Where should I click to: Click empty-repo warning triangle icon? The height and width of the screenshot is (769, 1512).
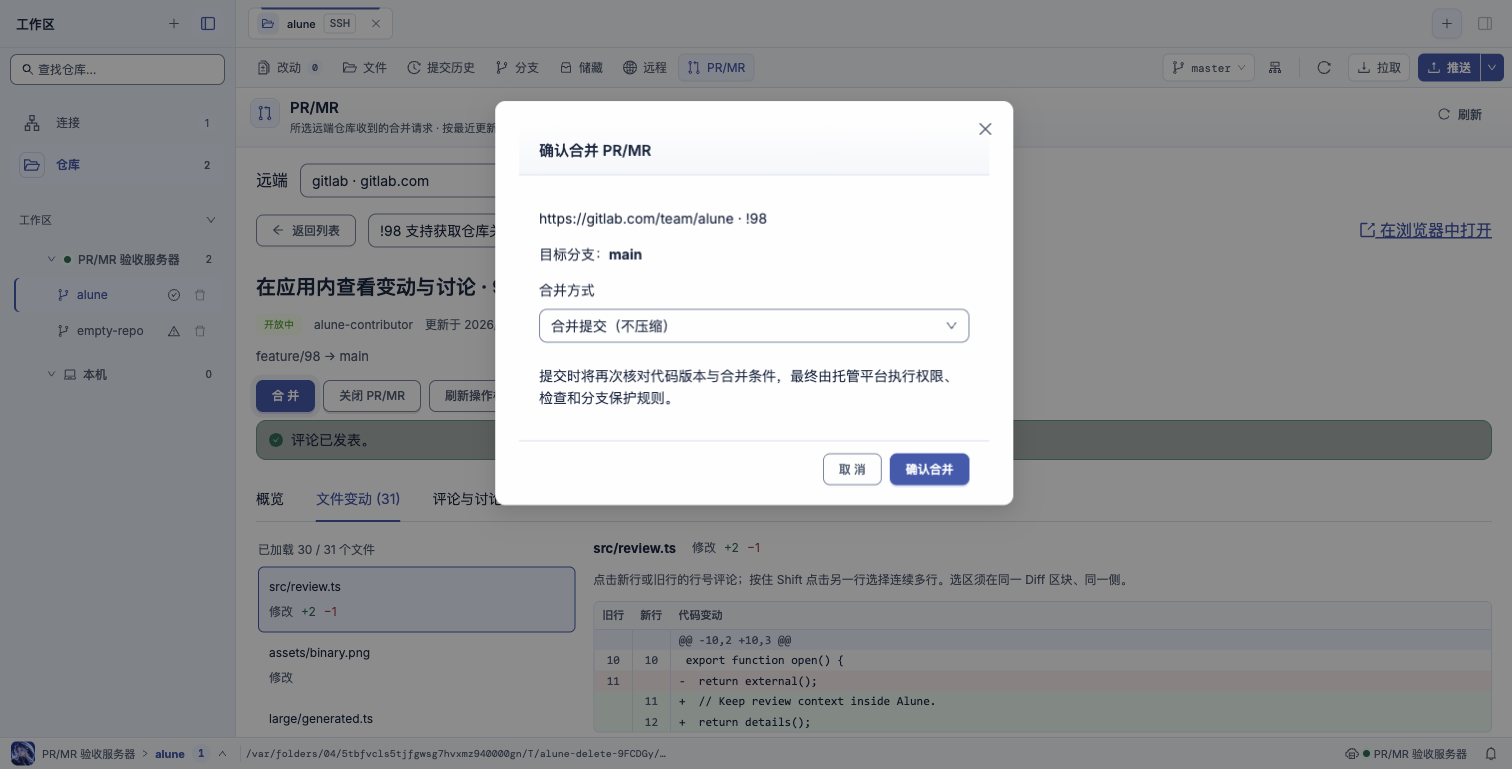174,331
